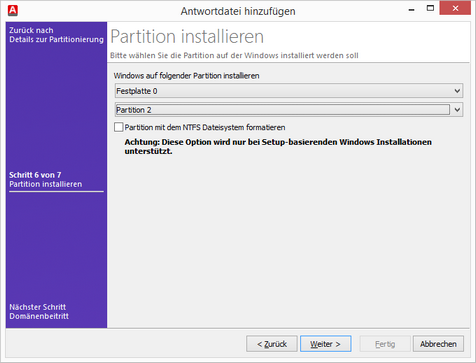Maximize the Antwortdatei hinzufügen window

coord(430,8)
